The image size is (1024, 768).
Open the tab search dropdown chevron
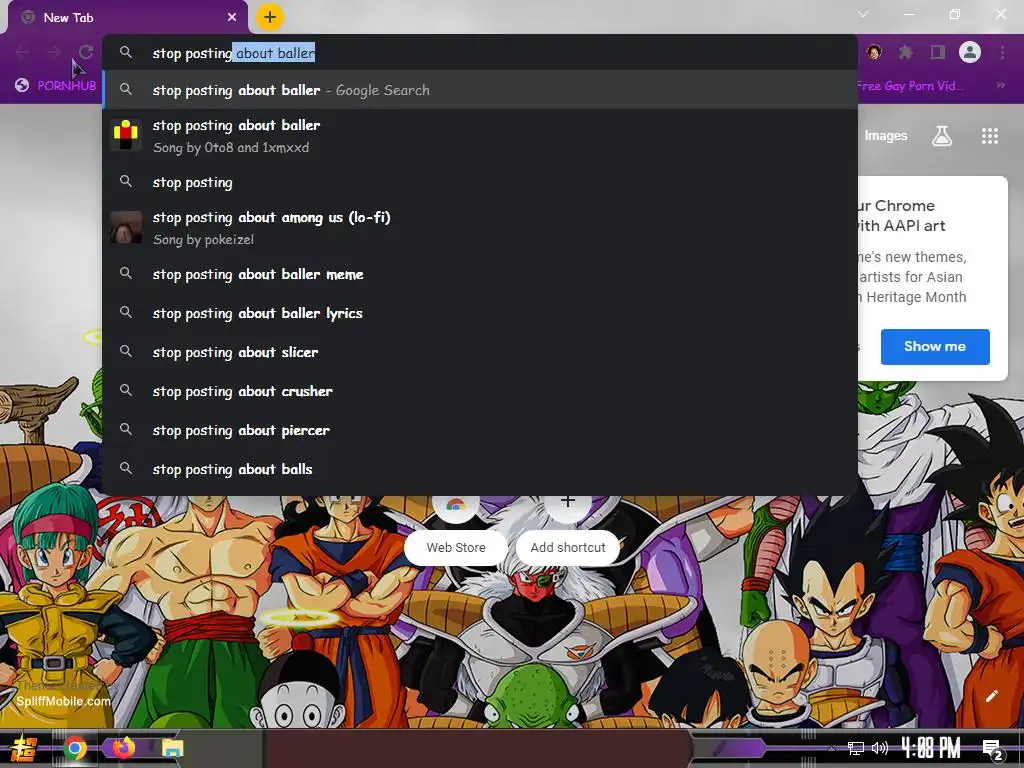863,14
